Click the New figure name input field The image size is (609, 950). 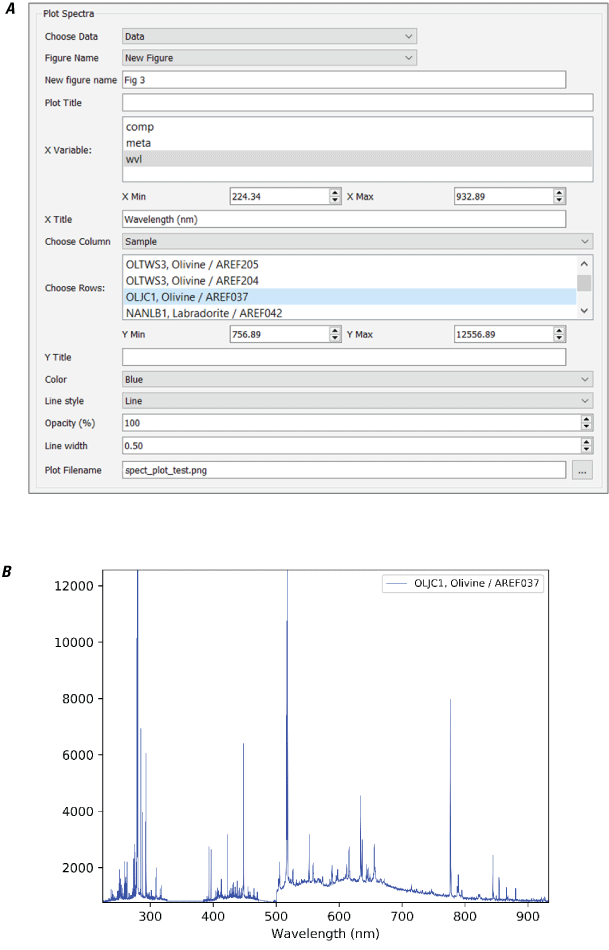[x=343, y=80]
